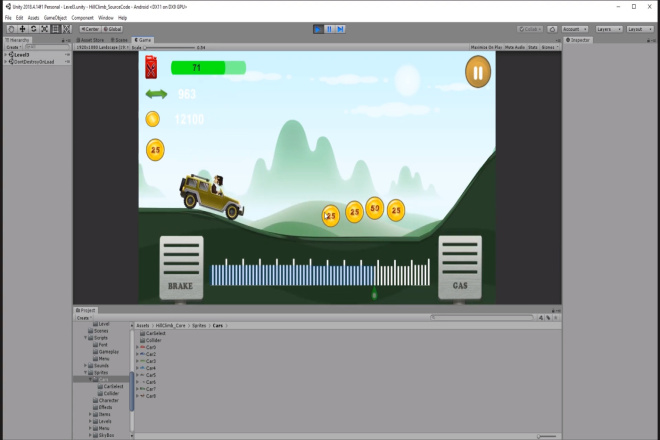
Task: Open the GameObject menu
Action: 55,18
